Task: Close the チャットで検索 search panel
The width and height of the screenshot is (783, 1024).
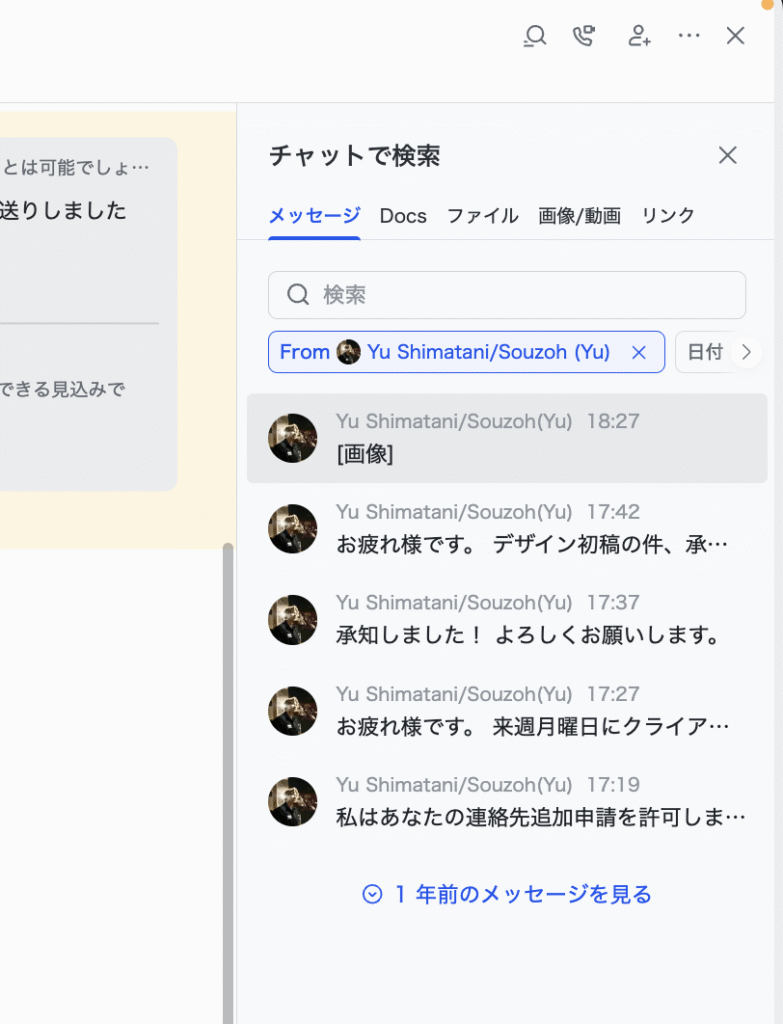Action: (x=727, y=155)
